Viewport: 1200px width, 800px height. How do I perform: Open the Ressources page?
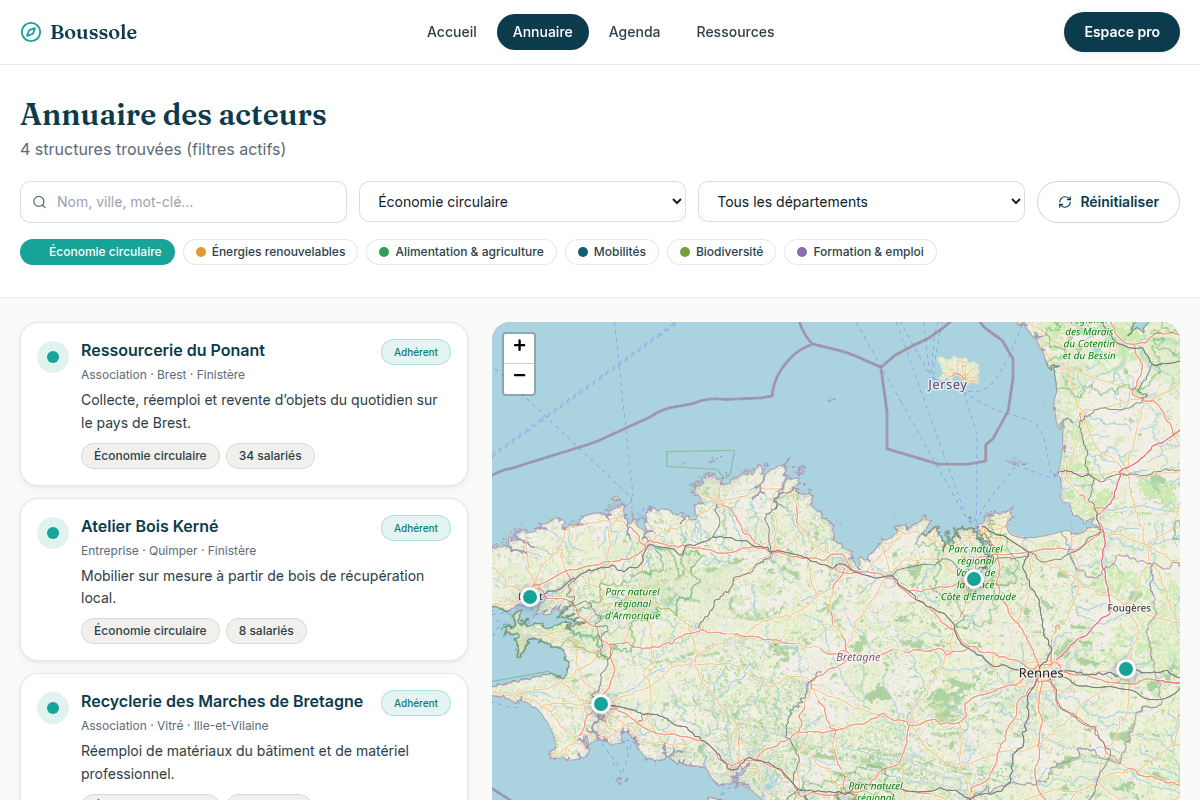(x=736, y=32)
